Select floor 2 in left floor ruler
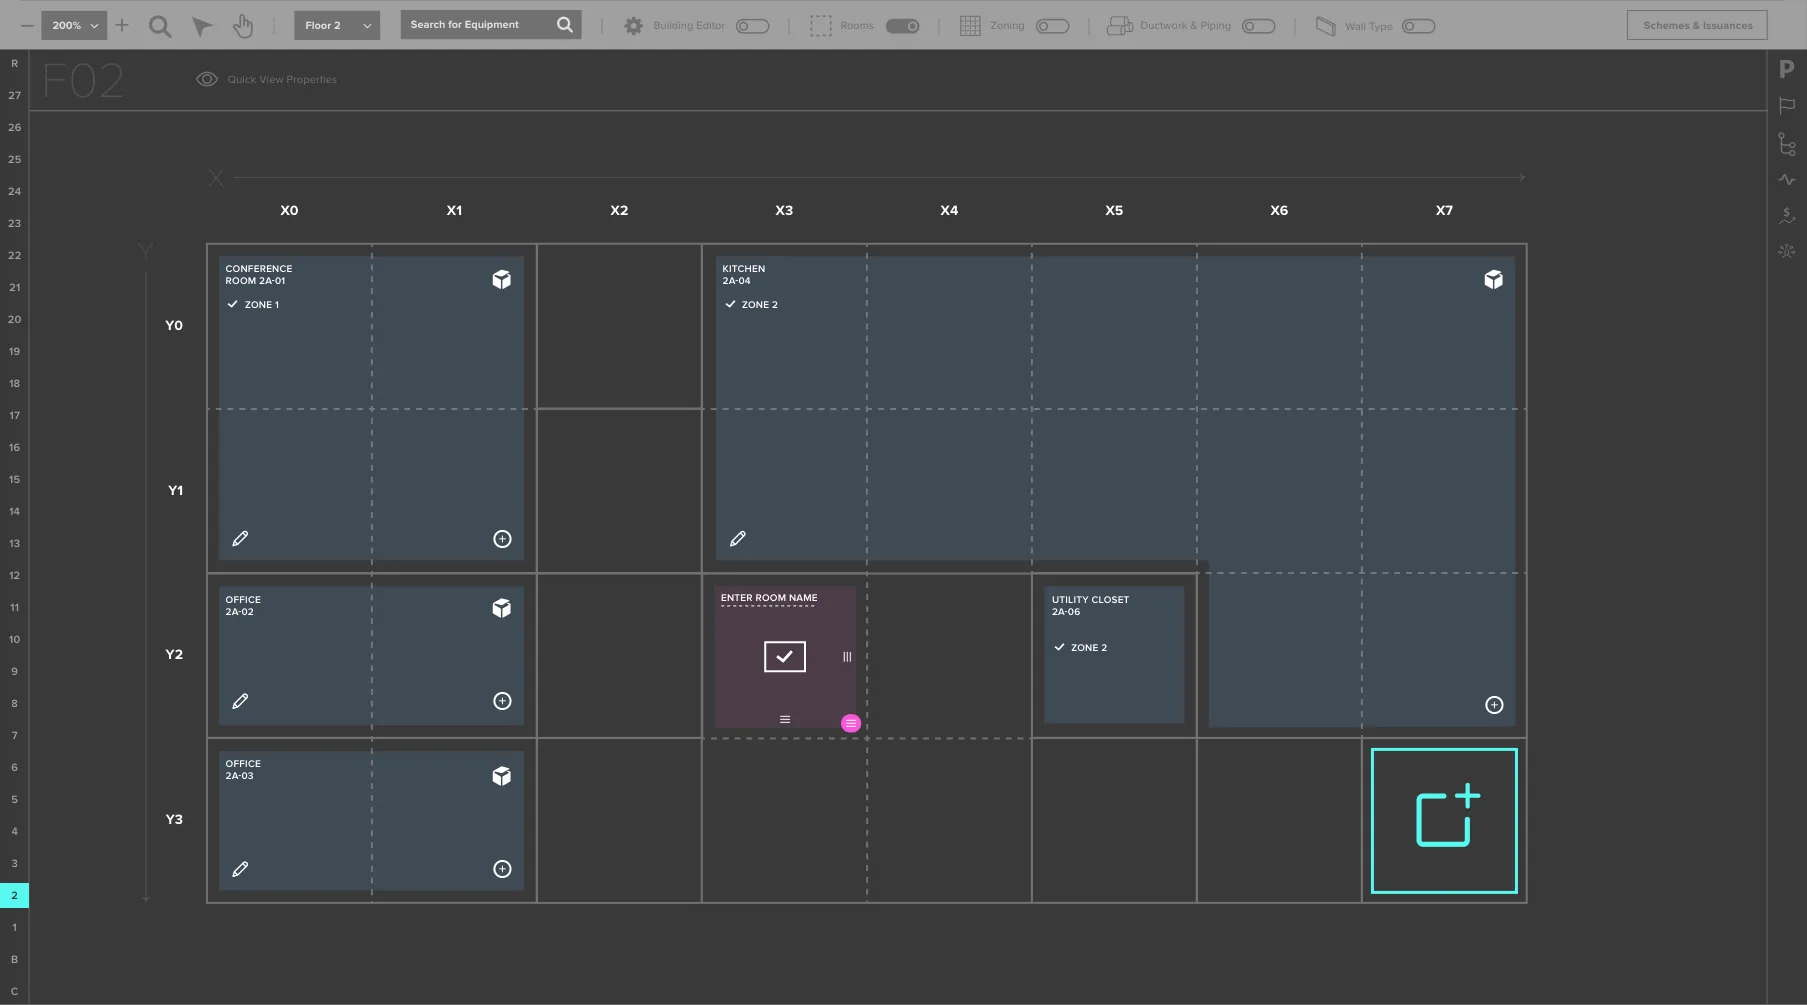This screenshot has height=1005, width=1807. pyautogui.click(x=14, y=896)
